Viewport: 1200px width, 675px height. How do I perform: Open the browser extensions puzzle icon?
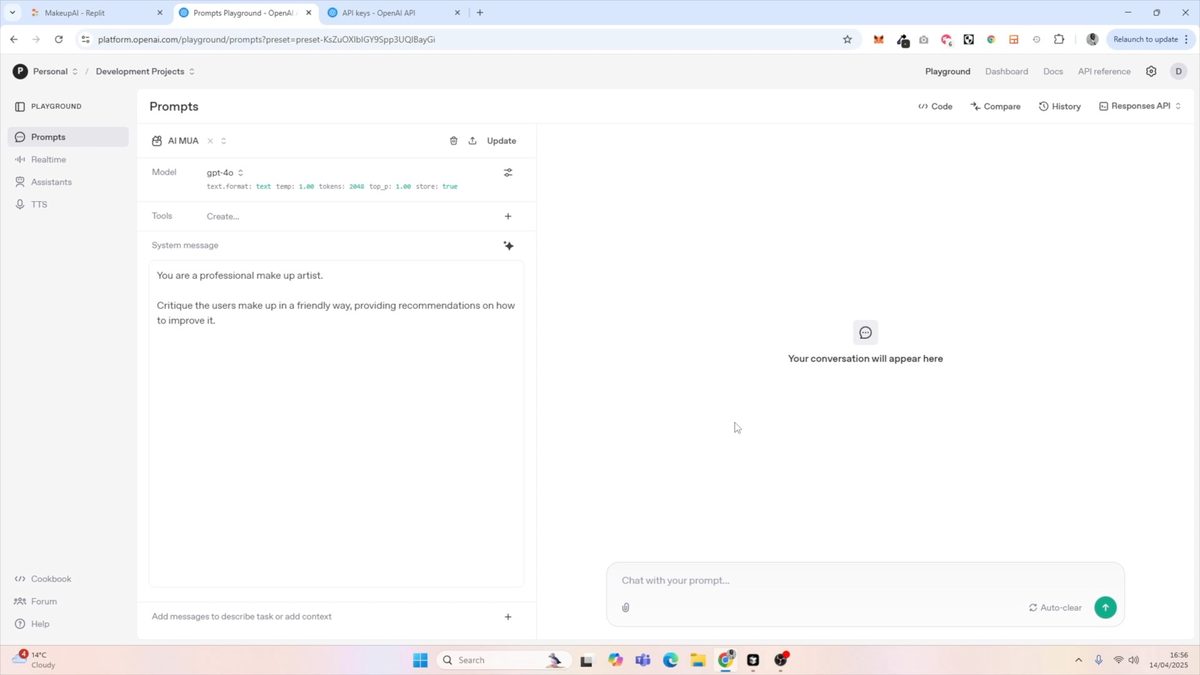pyautogui.click(x=1059, y=40)
